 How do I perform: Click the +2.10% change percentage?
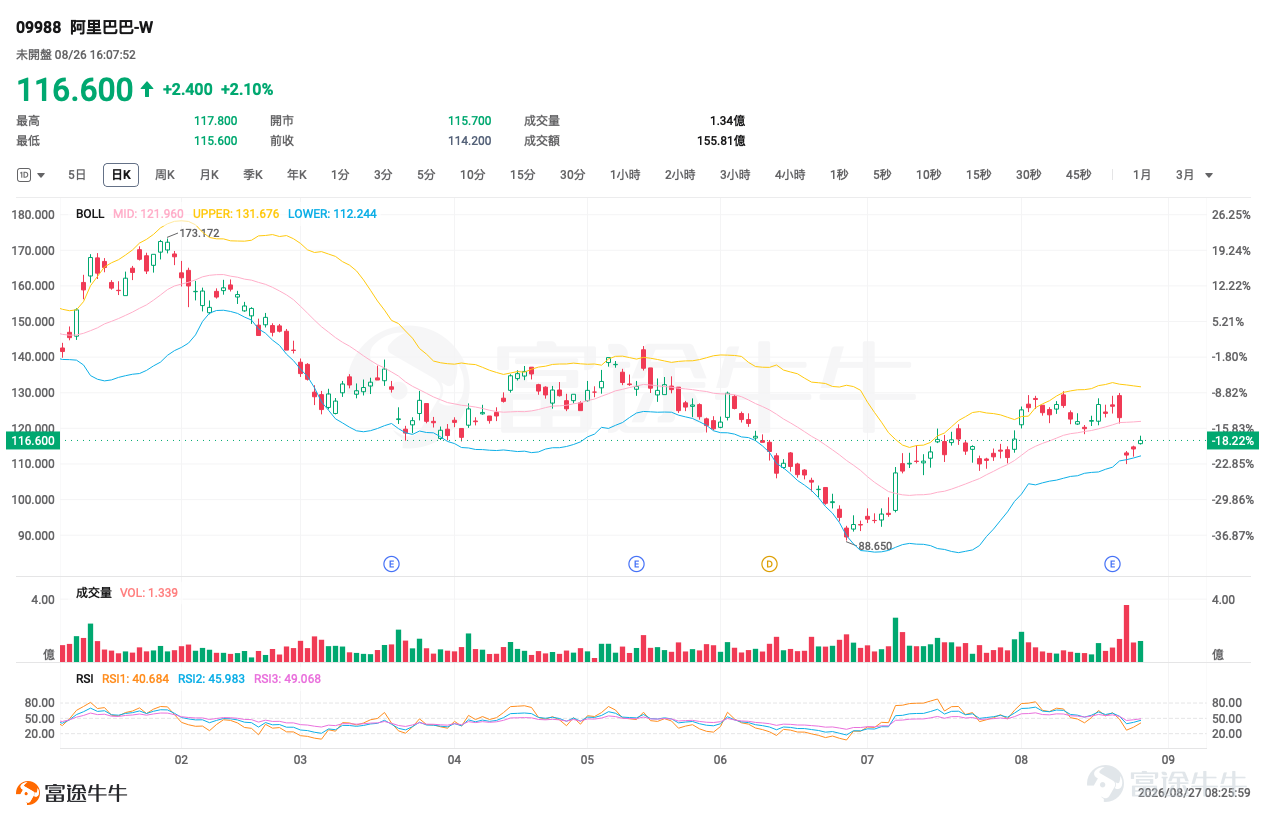point(247,89)
